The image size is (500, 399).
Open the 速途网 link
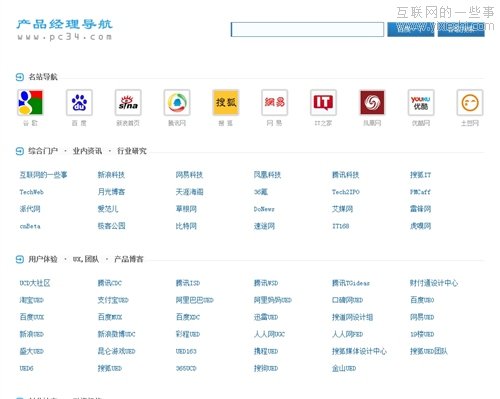pos(264,226)
